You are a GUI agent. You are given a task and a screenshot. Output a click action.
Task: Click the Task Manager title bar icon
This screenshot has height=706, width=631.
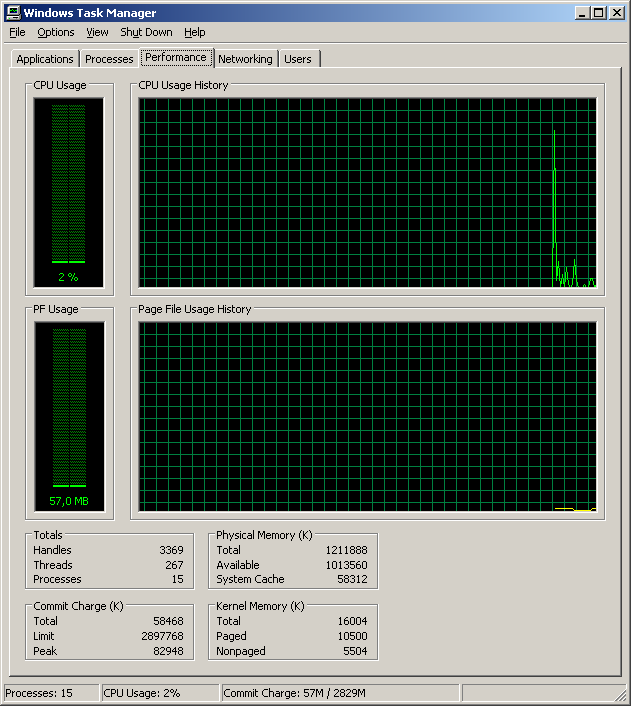(x=14, y=12)
